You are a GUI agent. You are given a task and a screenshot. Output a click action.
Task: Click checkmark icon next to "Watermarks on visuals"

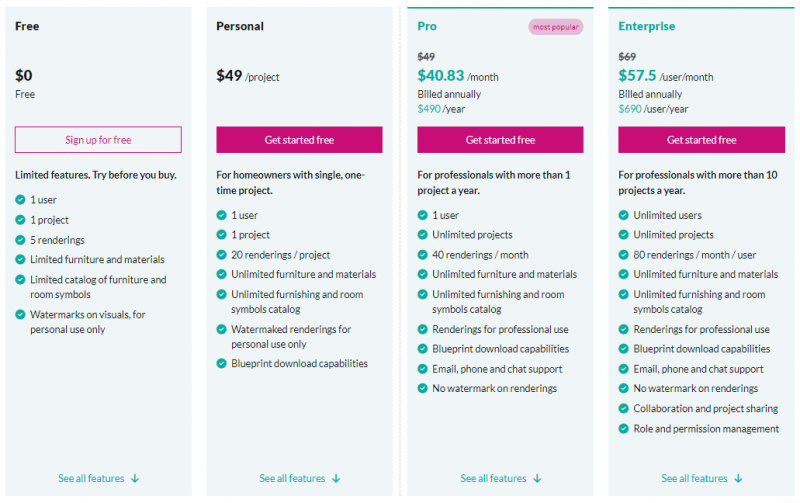(x=21, y=315)
